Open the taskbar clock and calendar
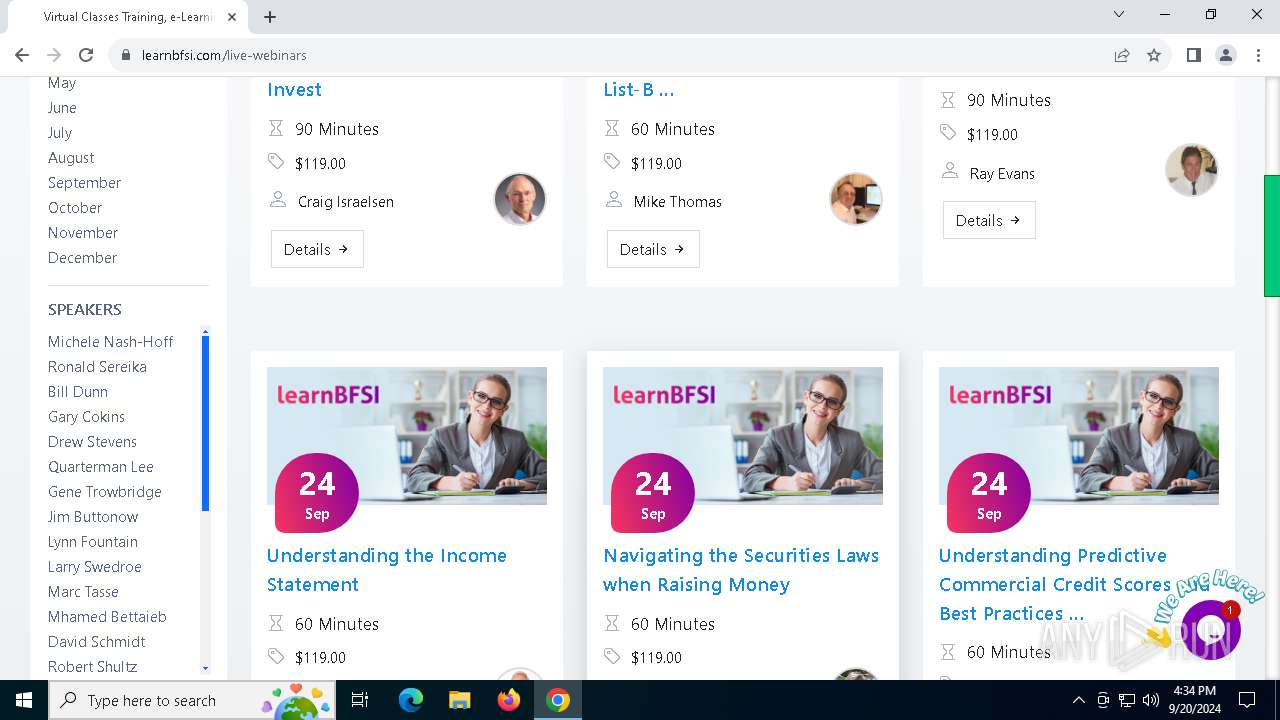The image size is (1280, 720). pyautogui.click(x=1194, y=700)
